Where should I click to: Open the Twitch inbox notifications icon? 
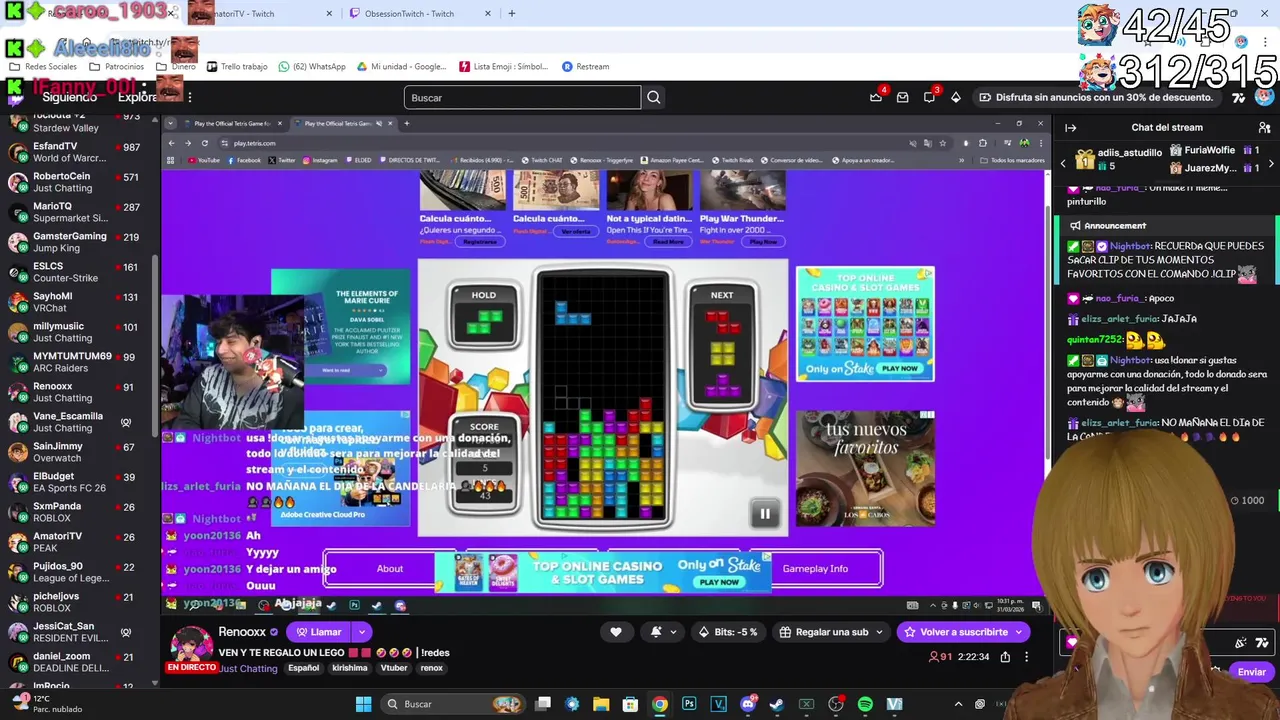(903, 97)
